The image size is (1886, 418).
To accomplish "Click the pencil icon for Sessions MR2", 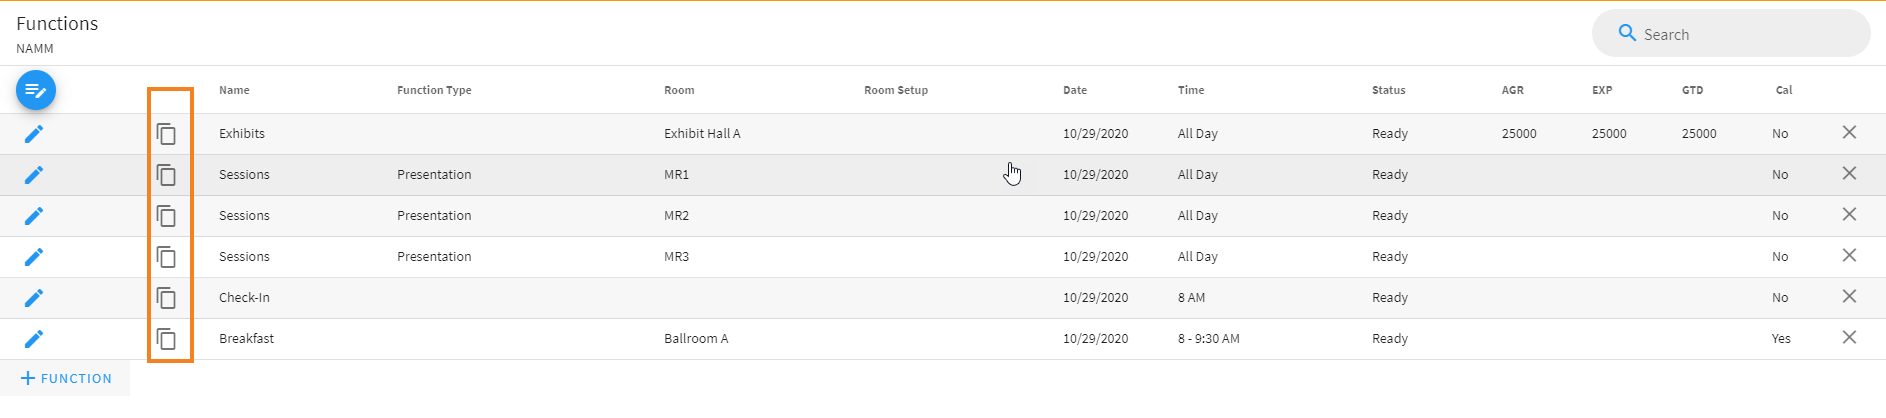I will (x=34, y=216).
